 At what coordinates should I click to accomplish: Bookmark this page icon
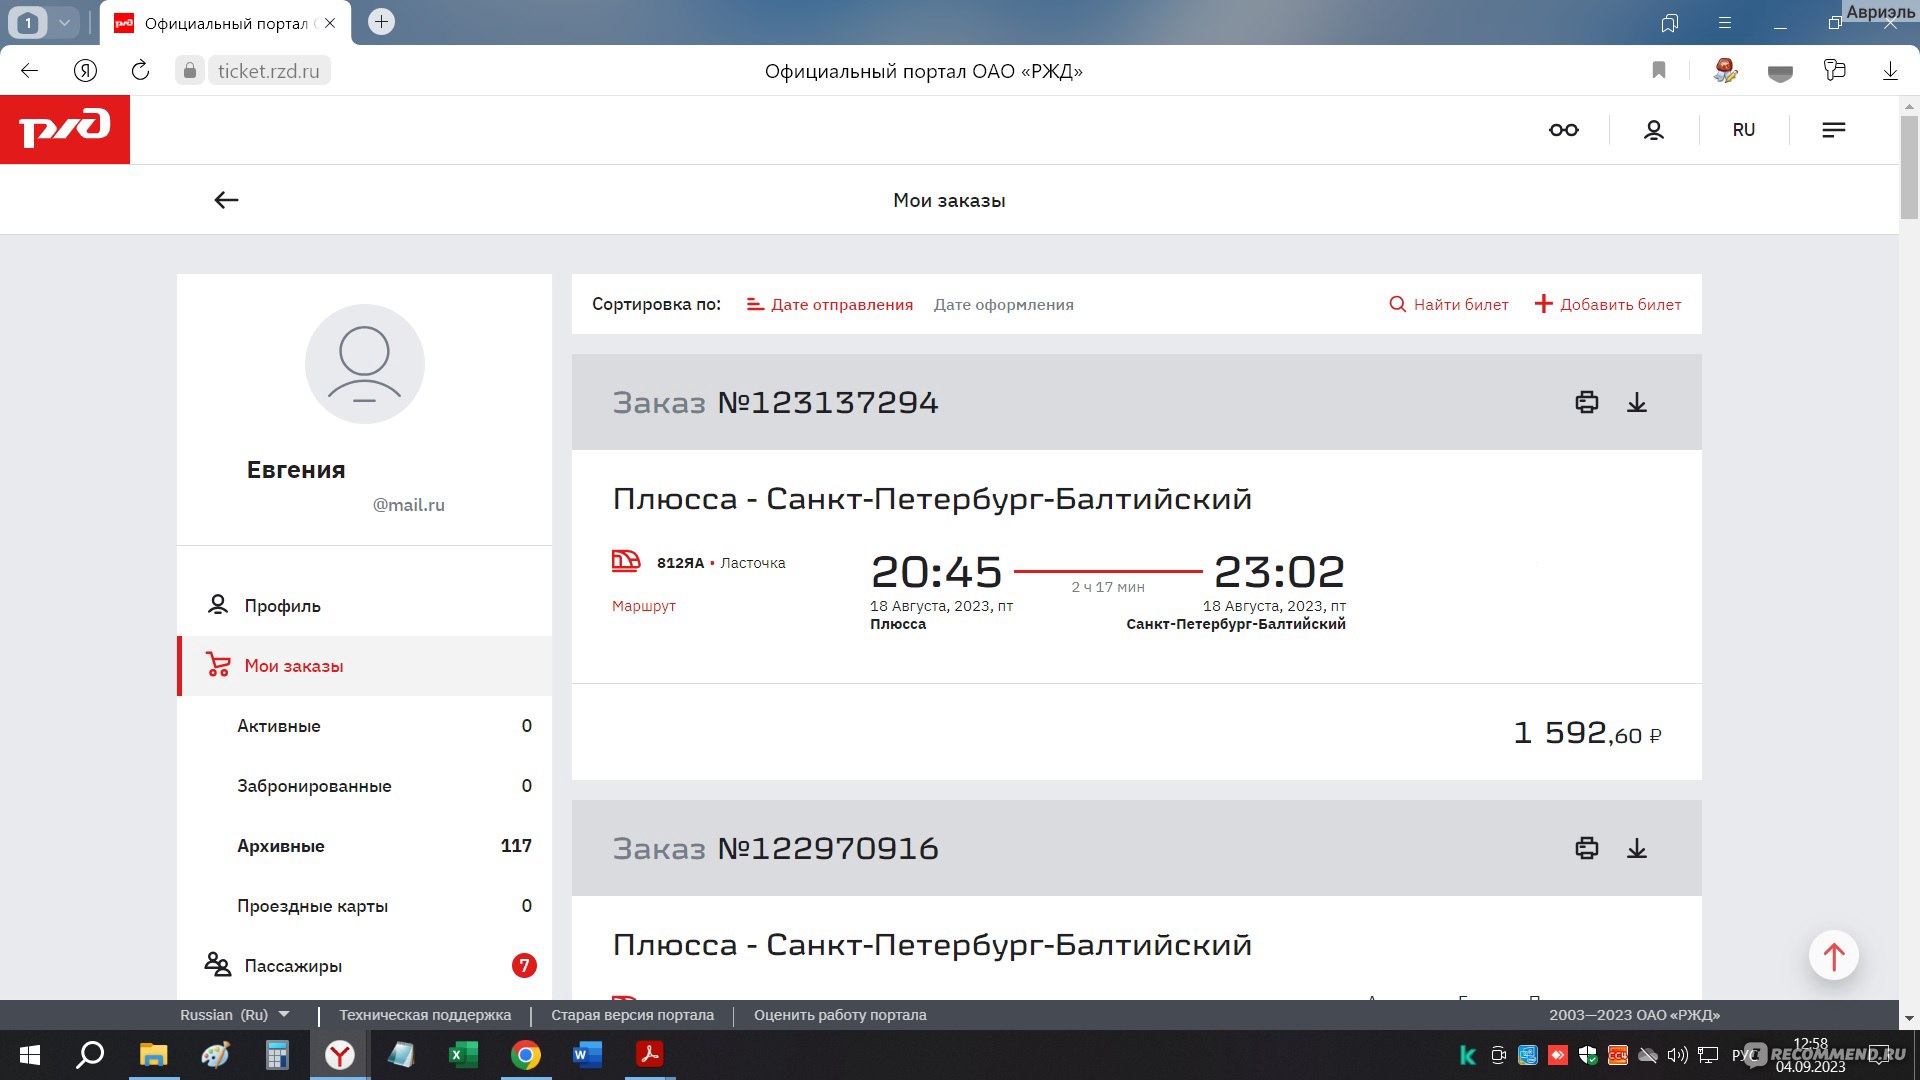click(x=1659, y=70)
